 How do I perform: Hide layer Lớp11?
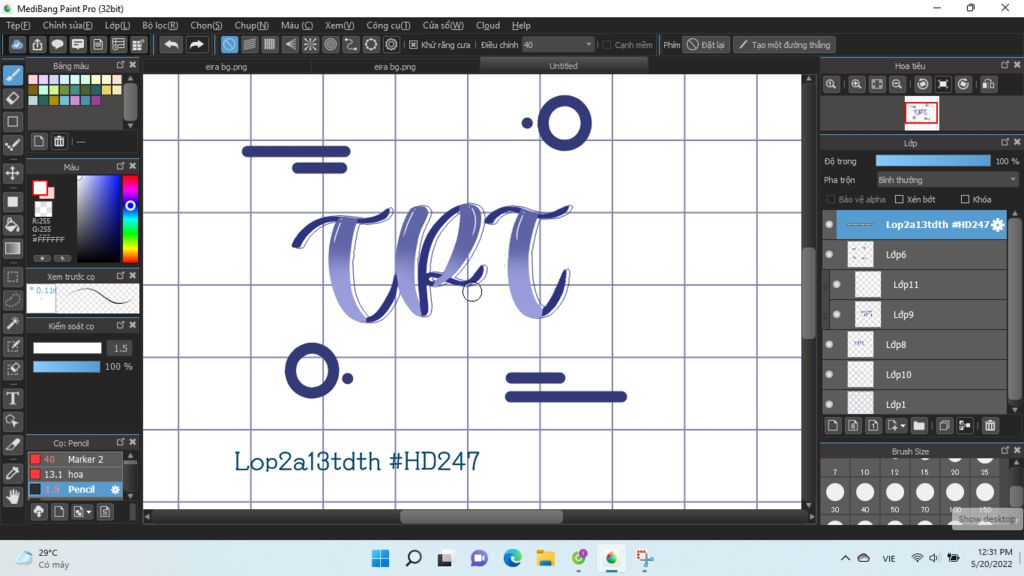pos(837,285)
